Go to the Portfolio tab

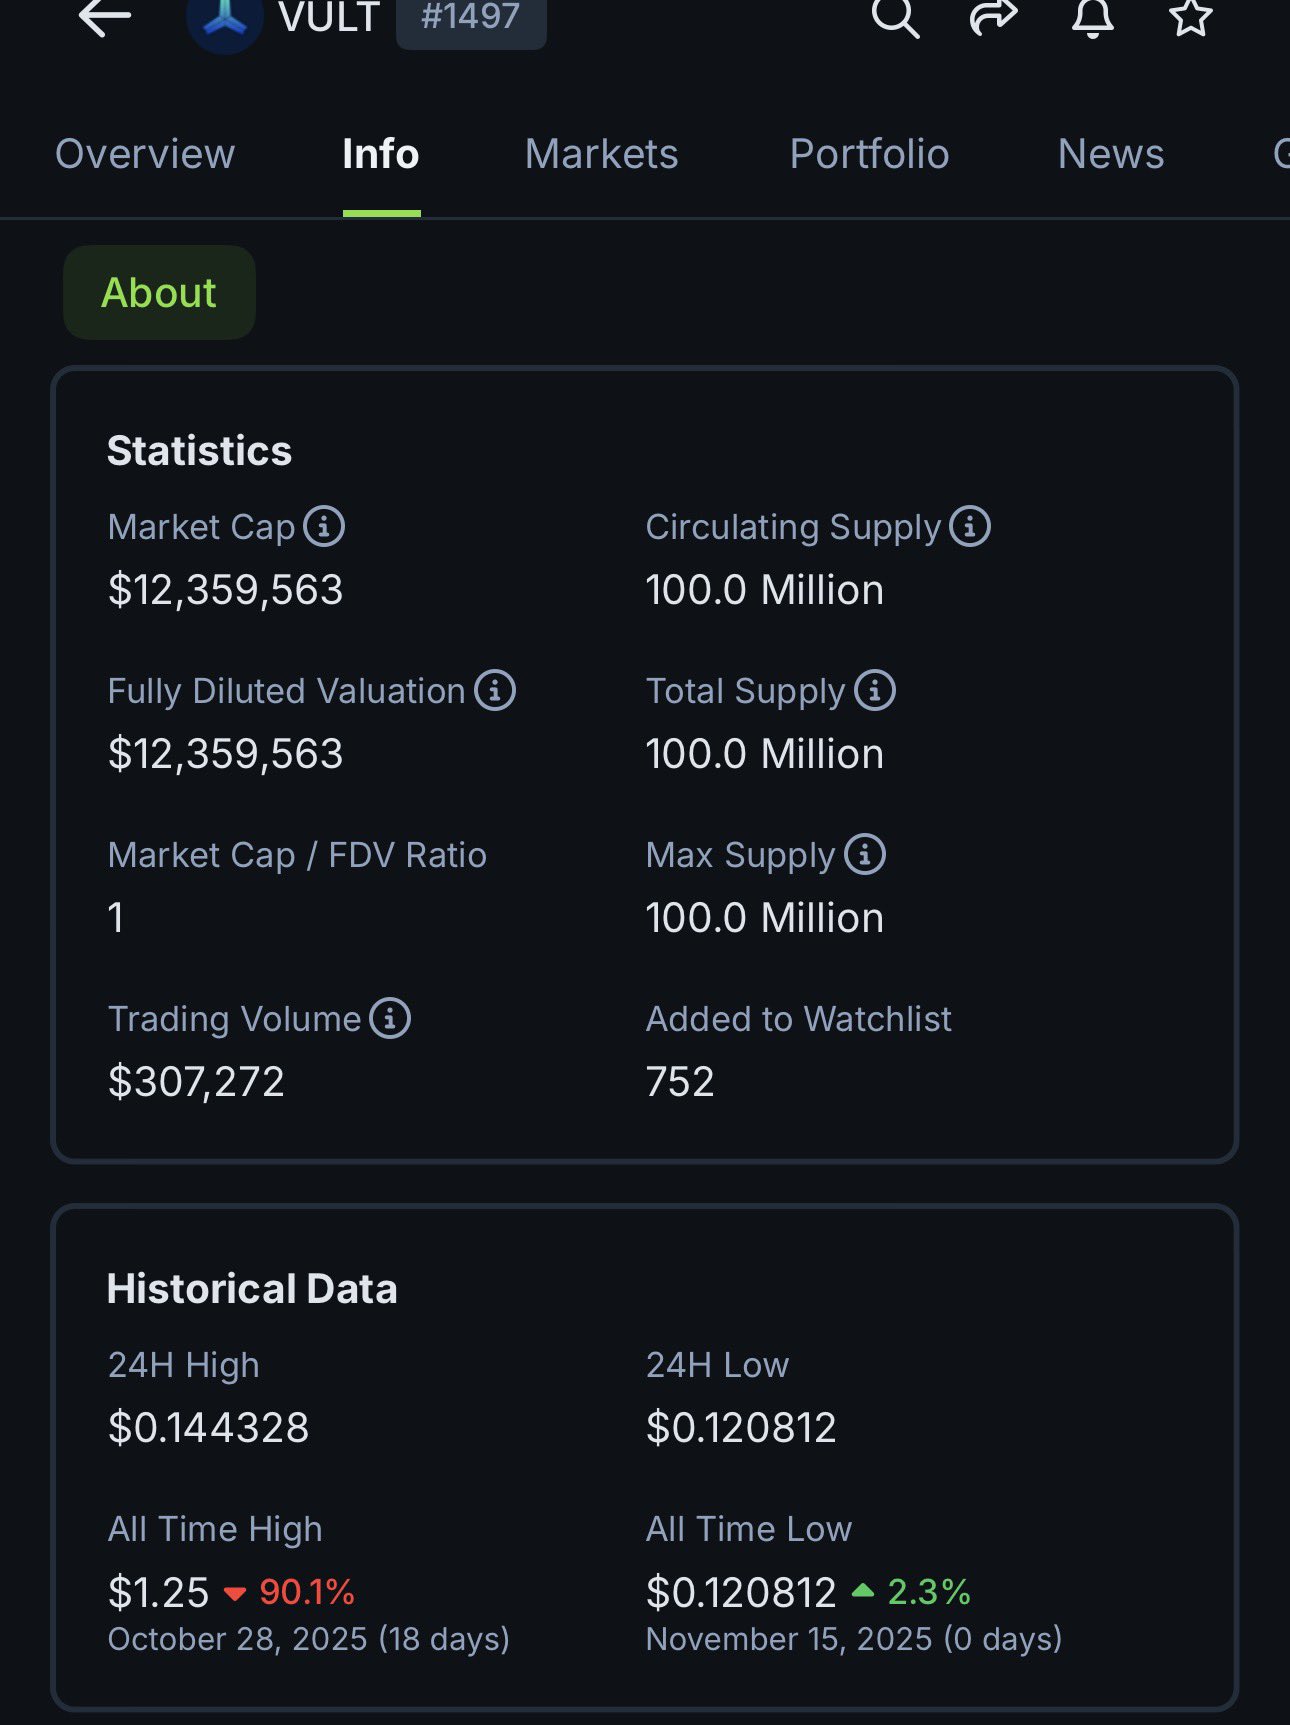869,154
